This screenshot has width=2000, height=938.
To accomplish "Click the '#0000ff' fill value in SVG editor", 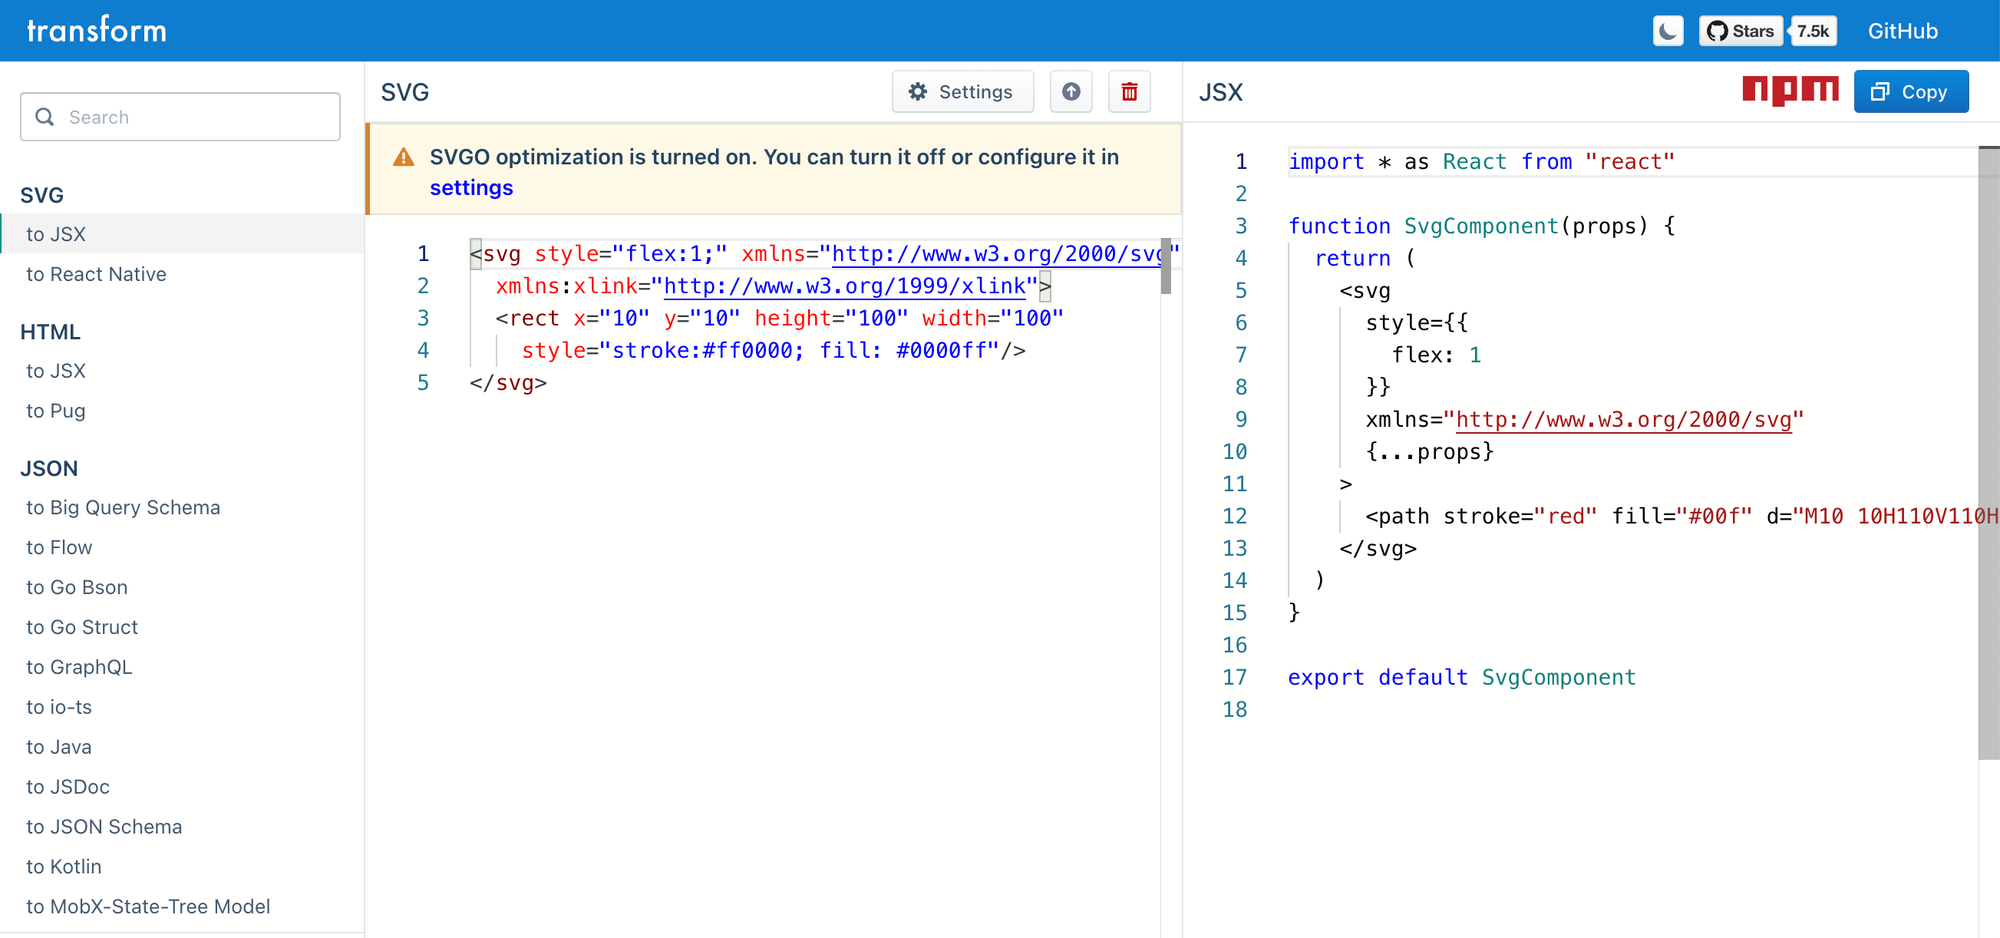I will tap(941, 351).
